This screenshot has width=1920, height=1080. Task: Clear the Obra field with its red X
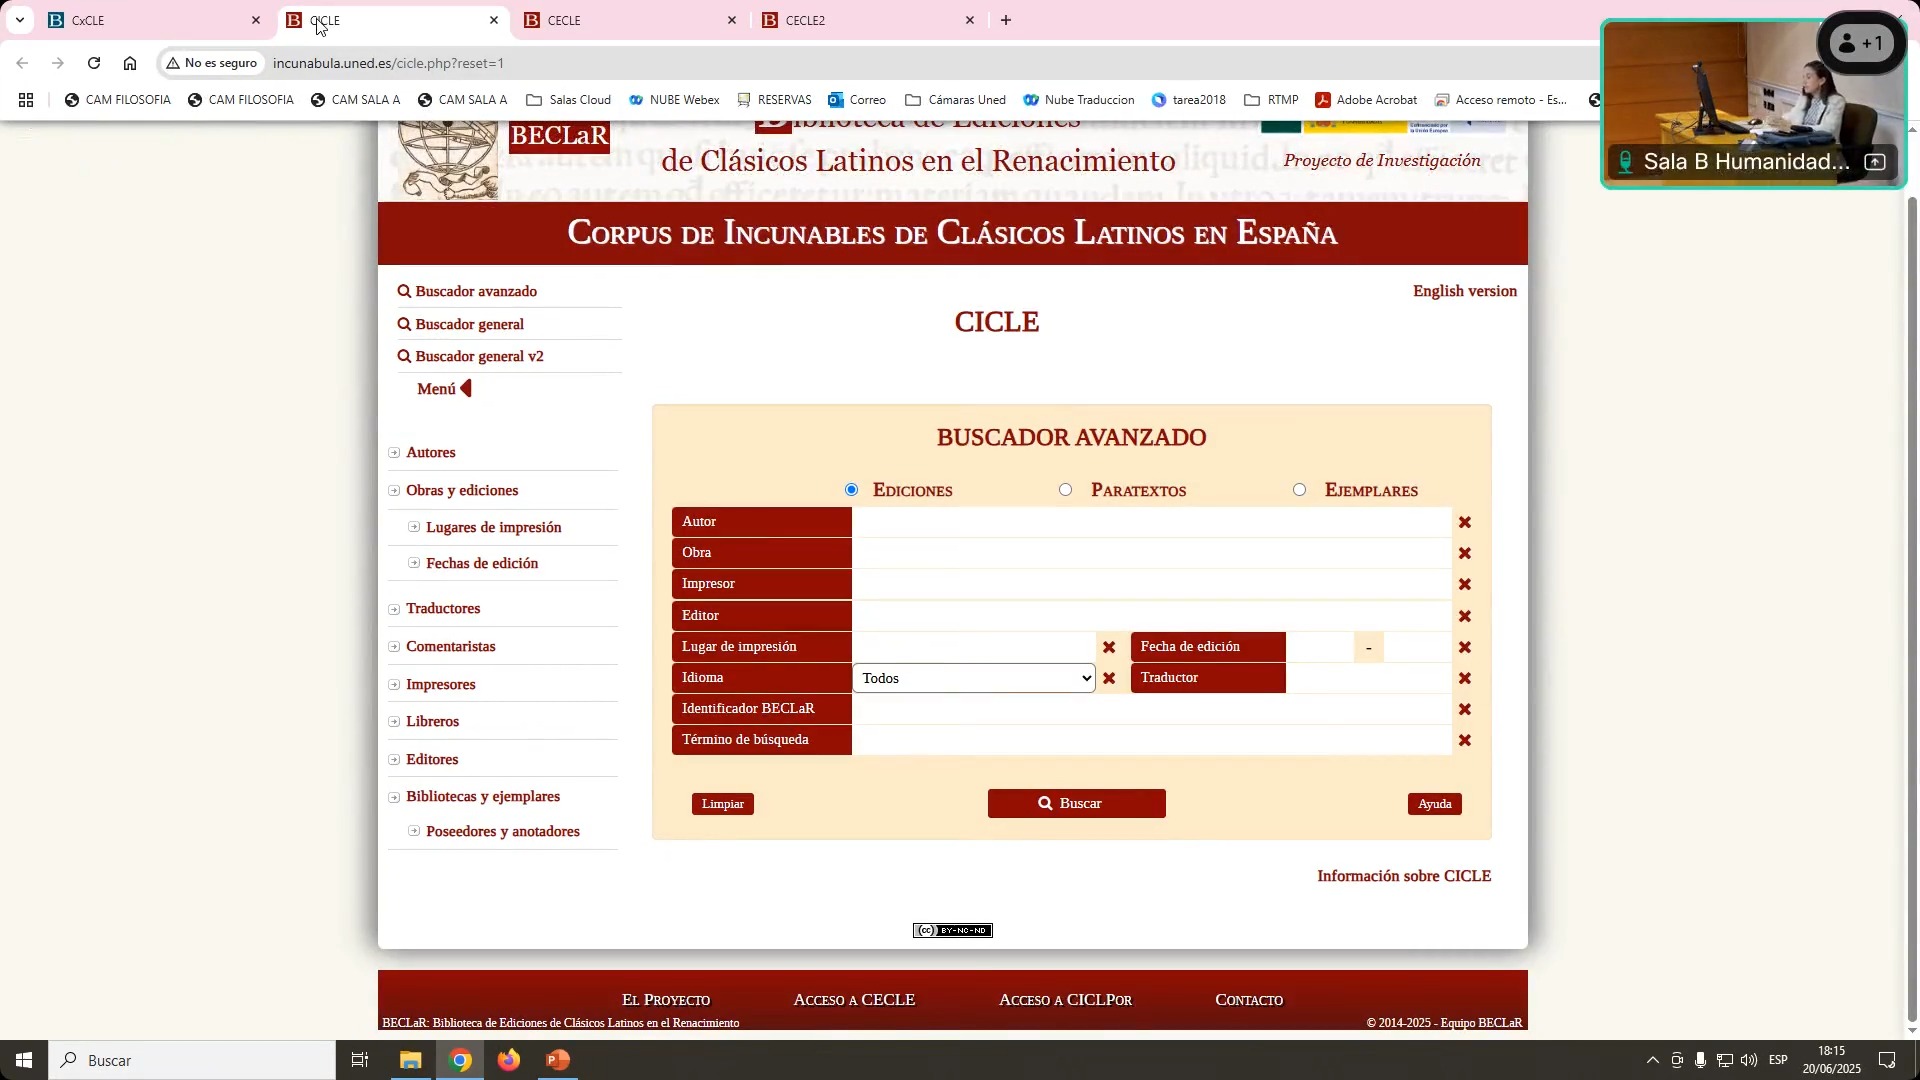pos(1465,554)
